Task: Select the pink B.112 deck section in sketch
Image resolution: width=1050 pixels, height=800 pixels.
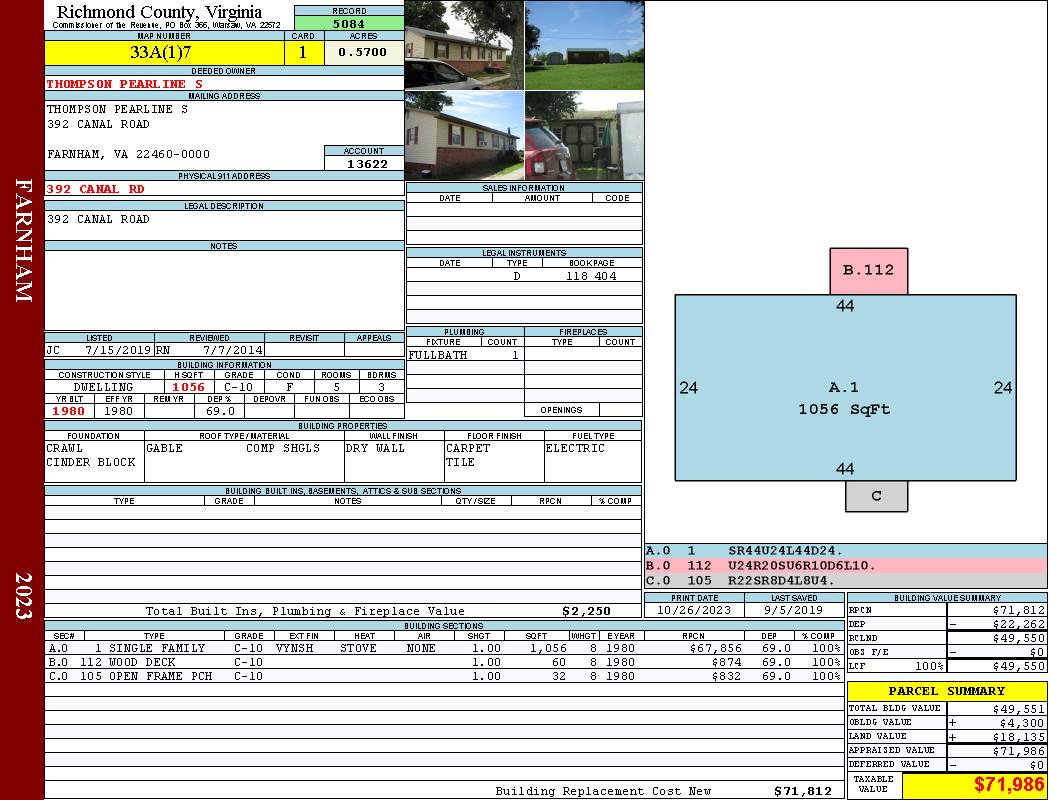Action: point(869,271)
